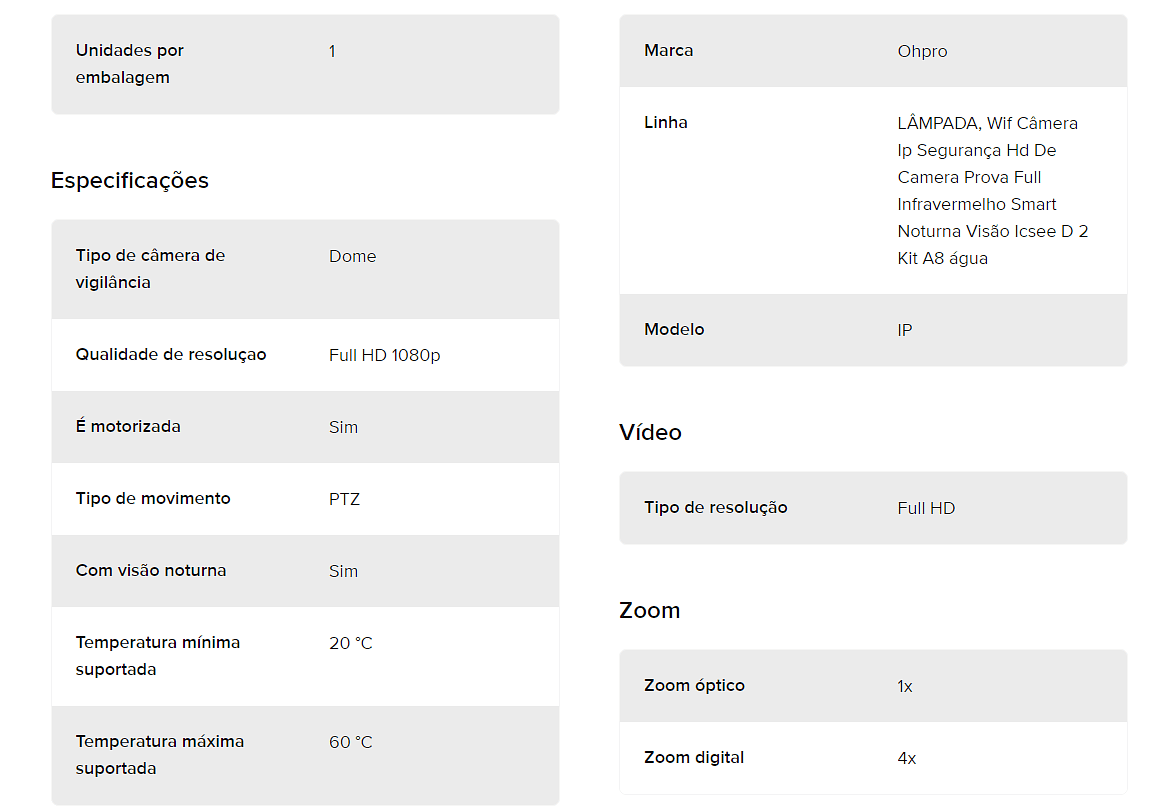Click the 4x Zoom digital value

(906, 758)
